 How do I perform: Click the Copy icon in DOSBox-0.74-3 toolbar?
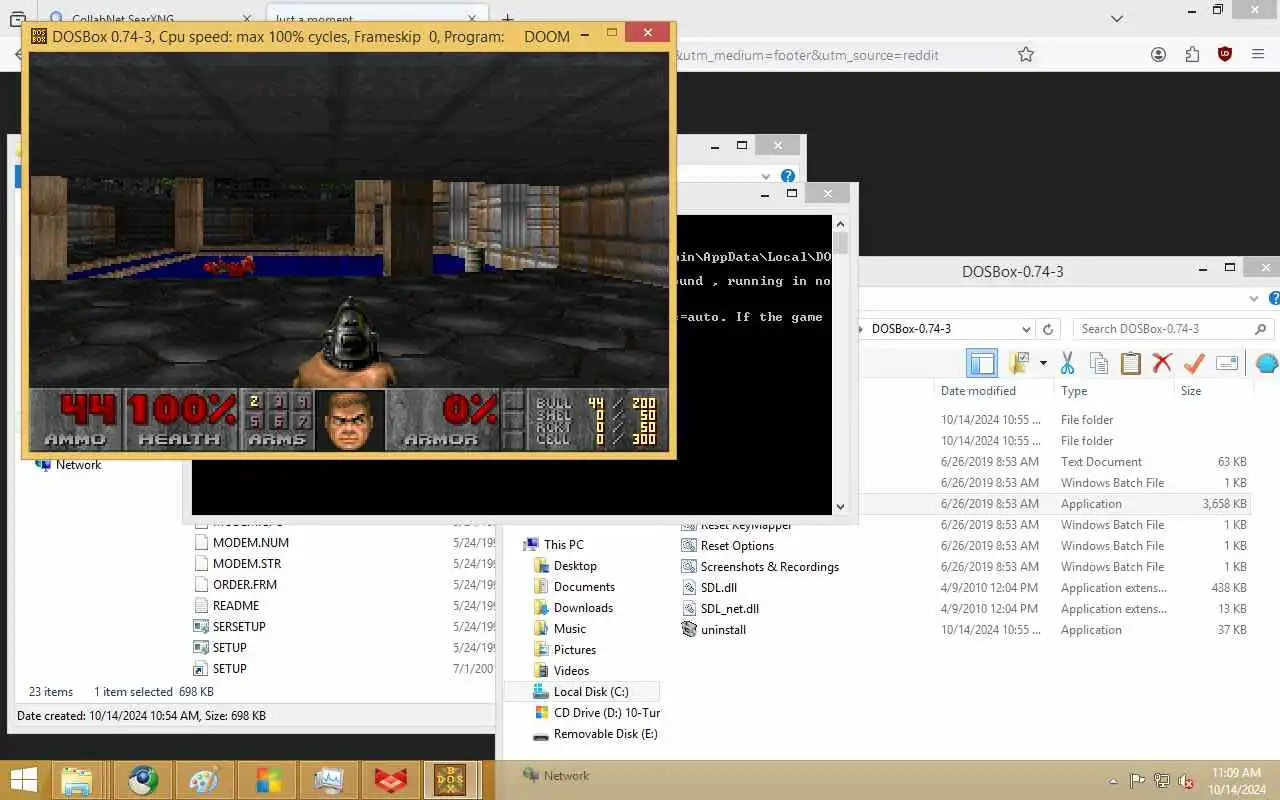click(1099, 363)
